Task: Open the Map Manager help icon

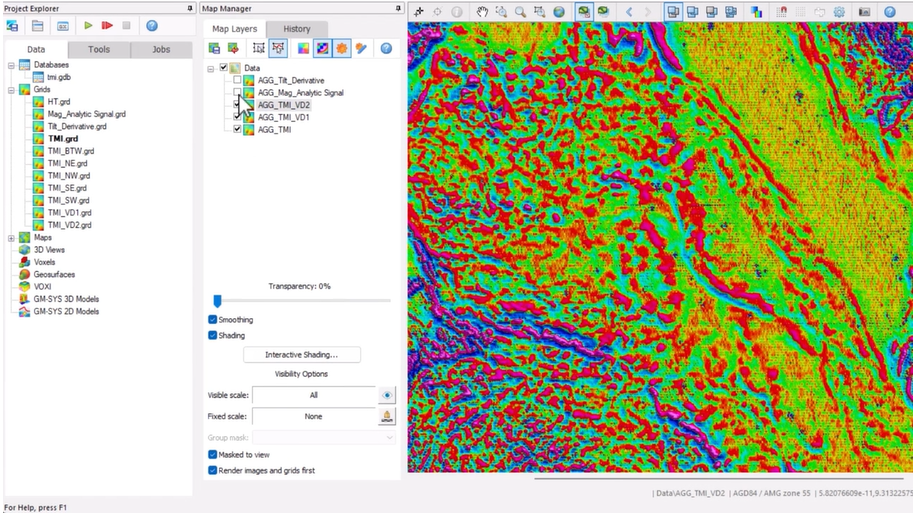Action: pos(386,48)
